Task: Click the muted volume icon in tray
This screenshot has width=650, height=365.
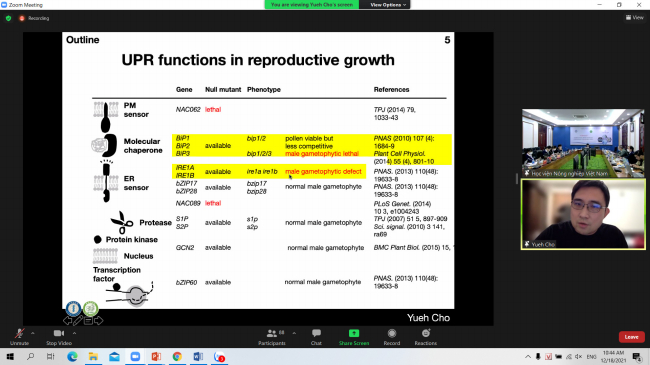Action: pyautogui.click(x=579, y=357)
